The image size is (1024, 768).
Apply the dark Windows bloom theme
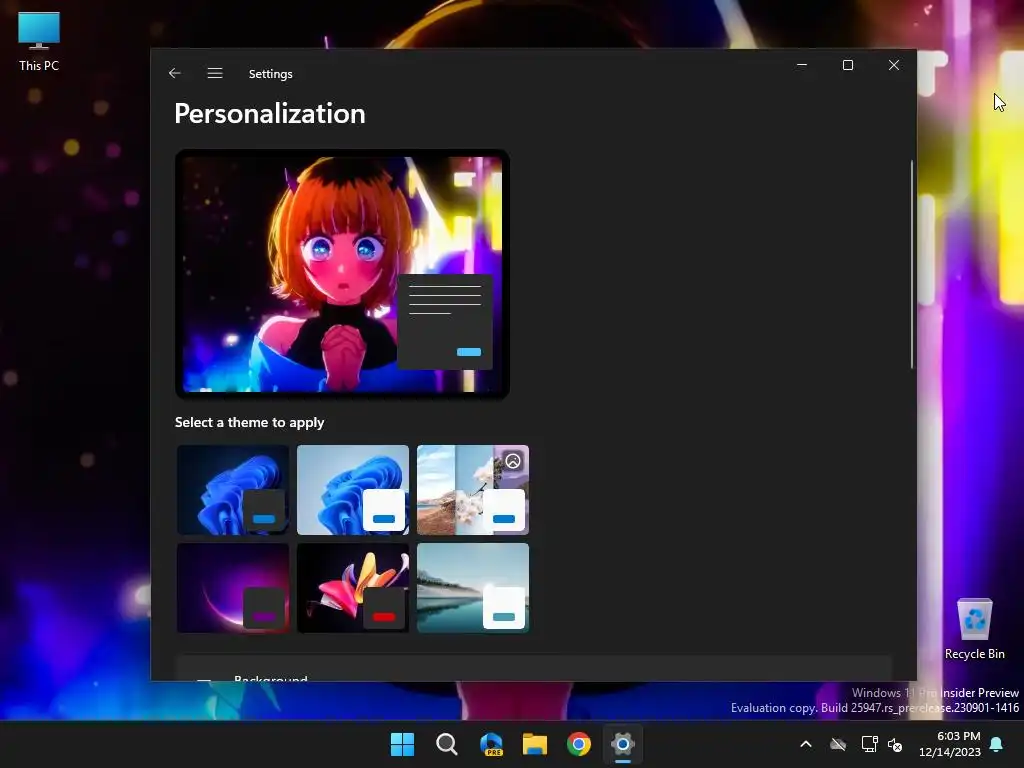pyautogui.click(x=232, y=490)
